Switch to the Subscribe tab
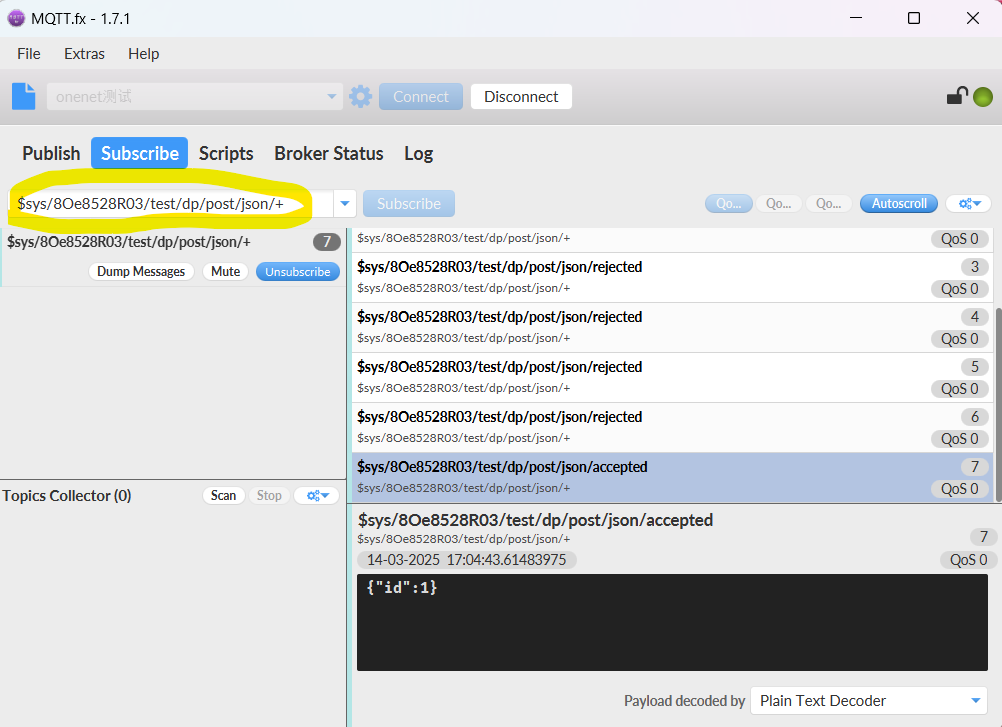Screen dimensions: 1002x727 pos(139,153)
